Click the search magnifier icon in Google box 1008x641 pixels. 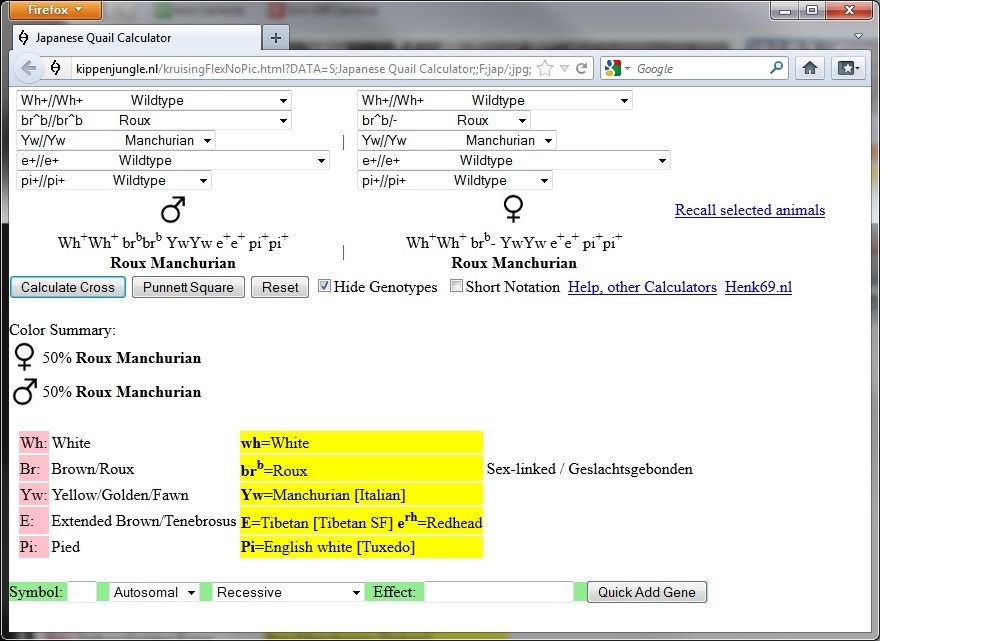click(777, 69)
